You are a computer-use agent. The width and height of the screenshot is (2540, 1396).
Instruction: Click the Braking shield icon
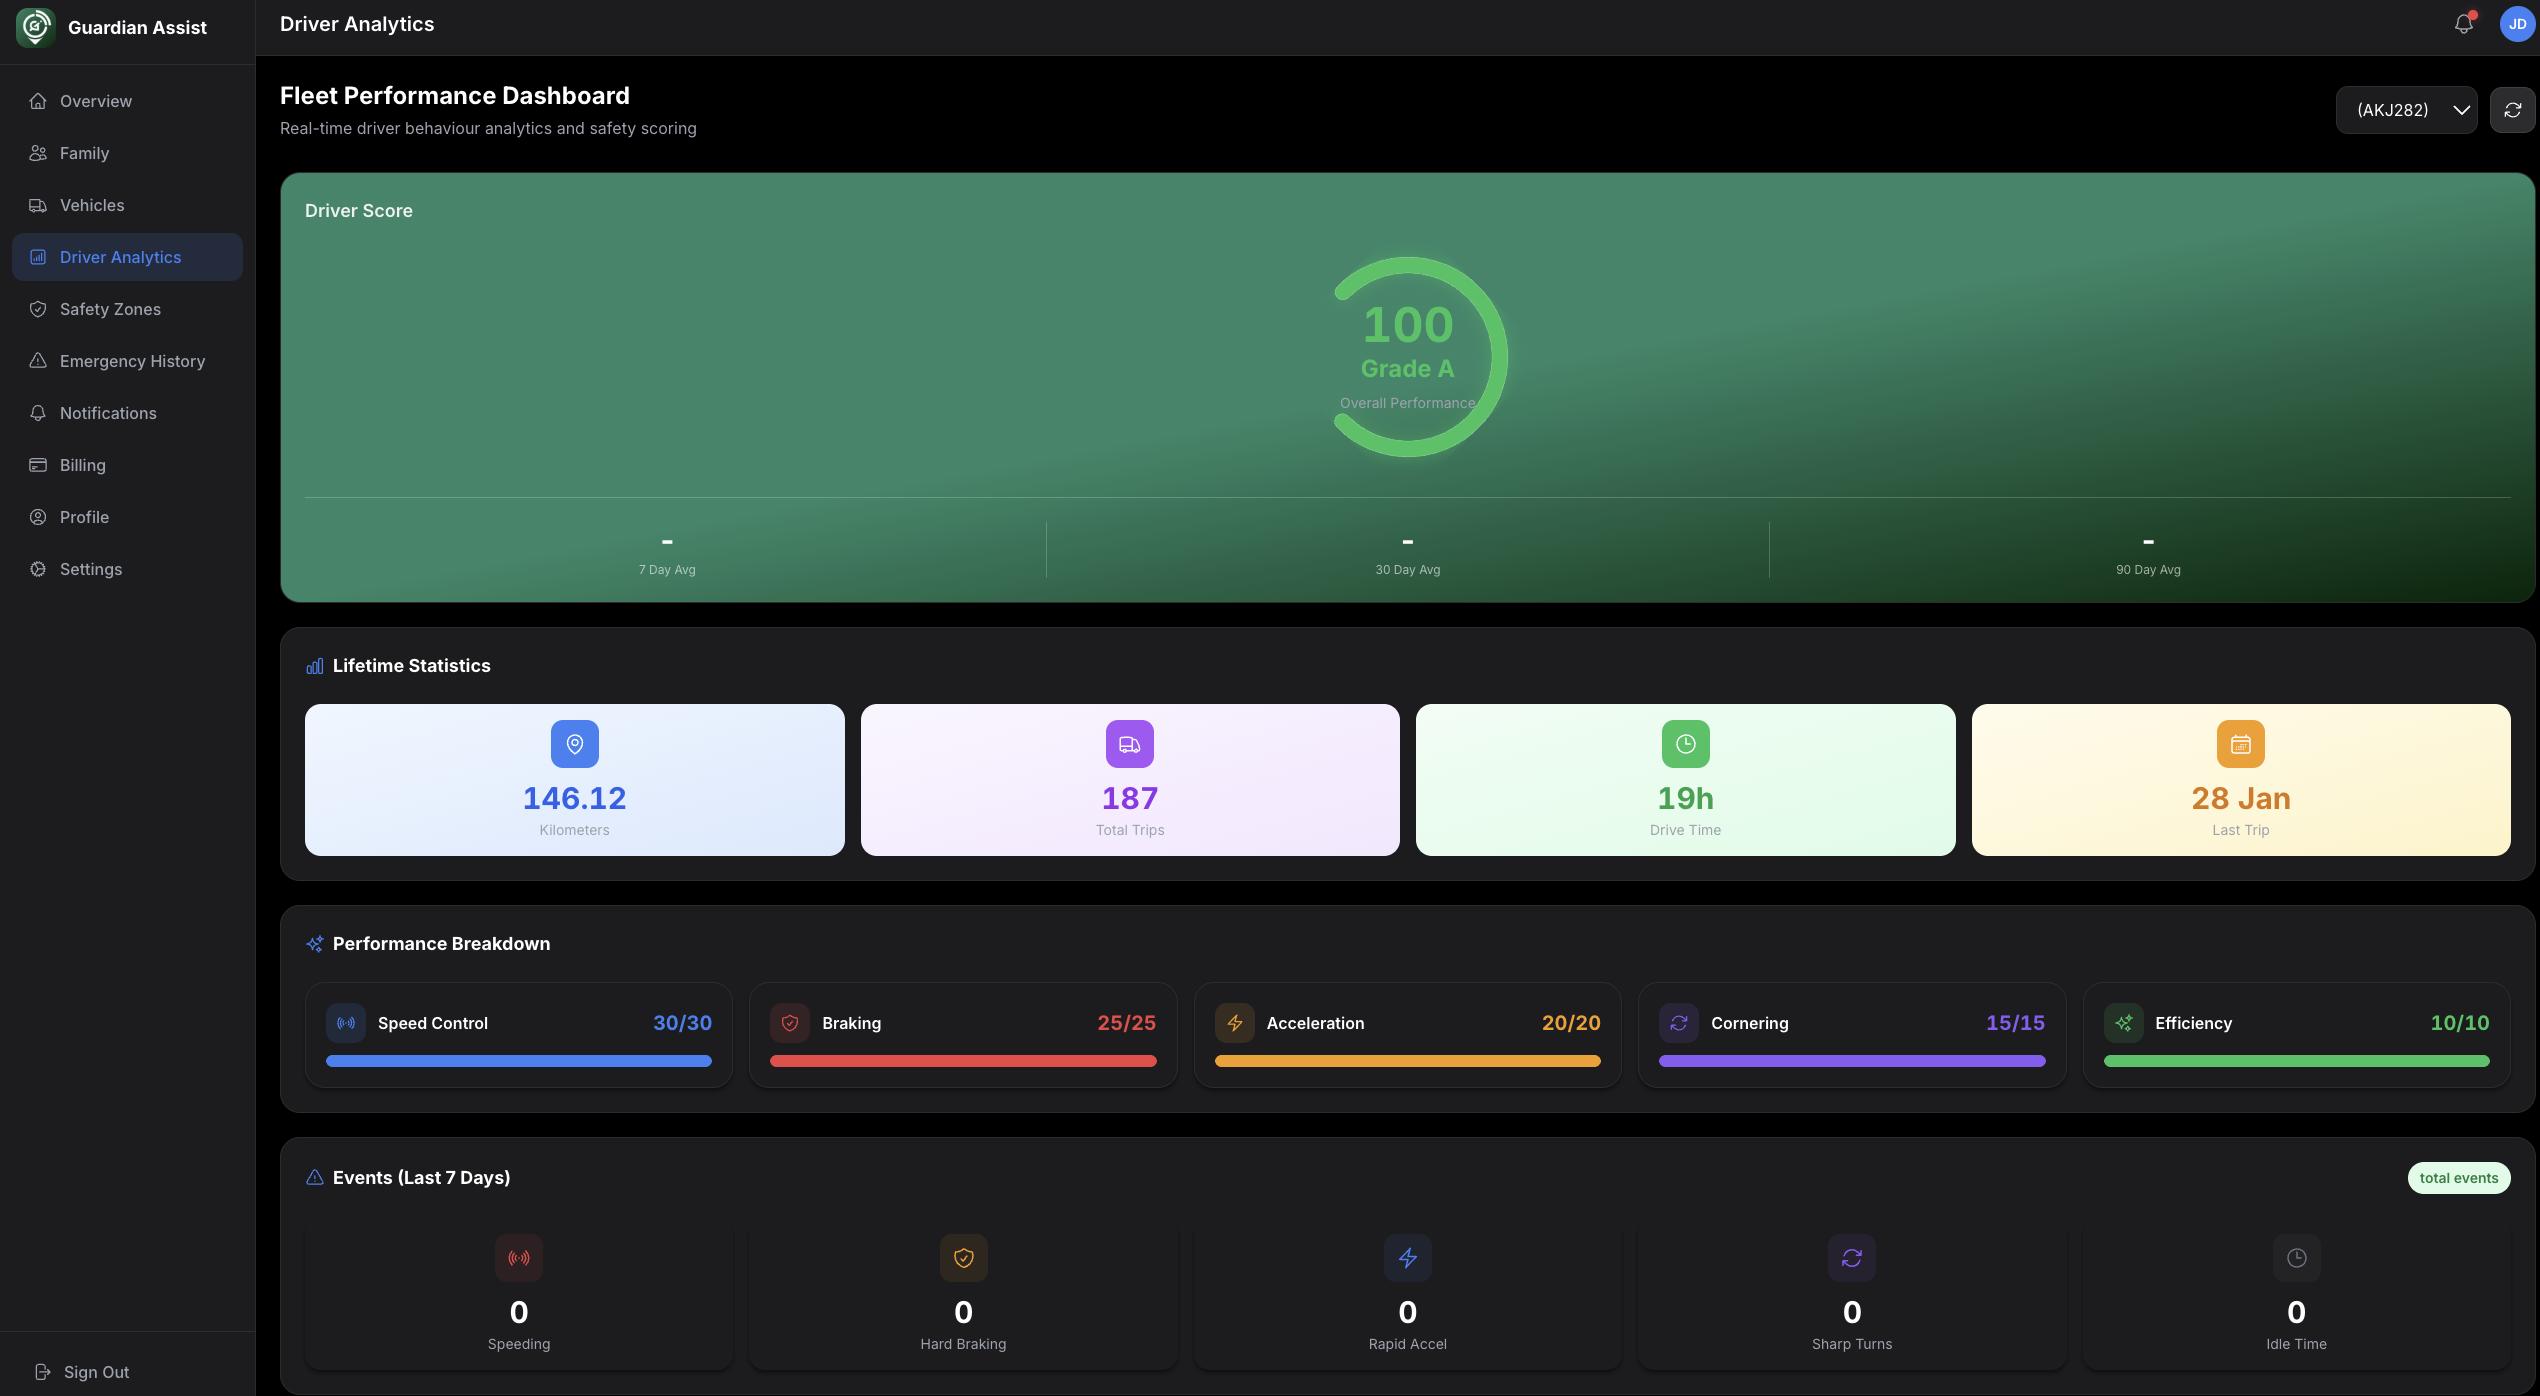click(x=790, y=1023)
